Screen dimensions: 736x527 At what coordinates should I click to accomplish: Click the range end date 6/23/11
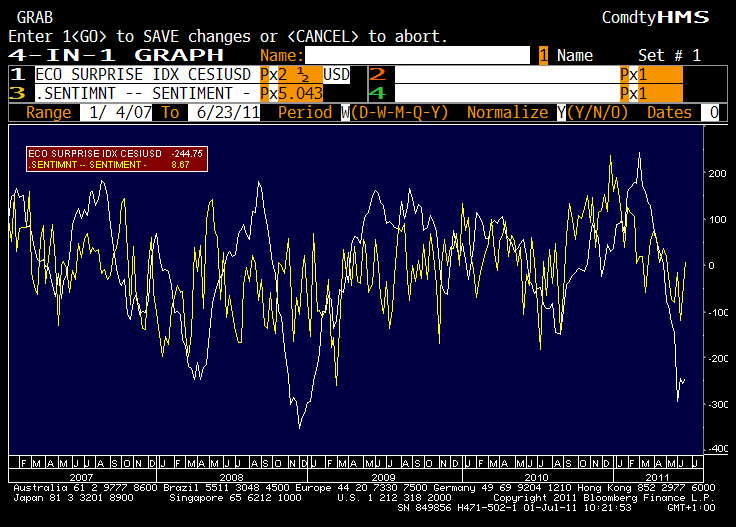[228, 113]
